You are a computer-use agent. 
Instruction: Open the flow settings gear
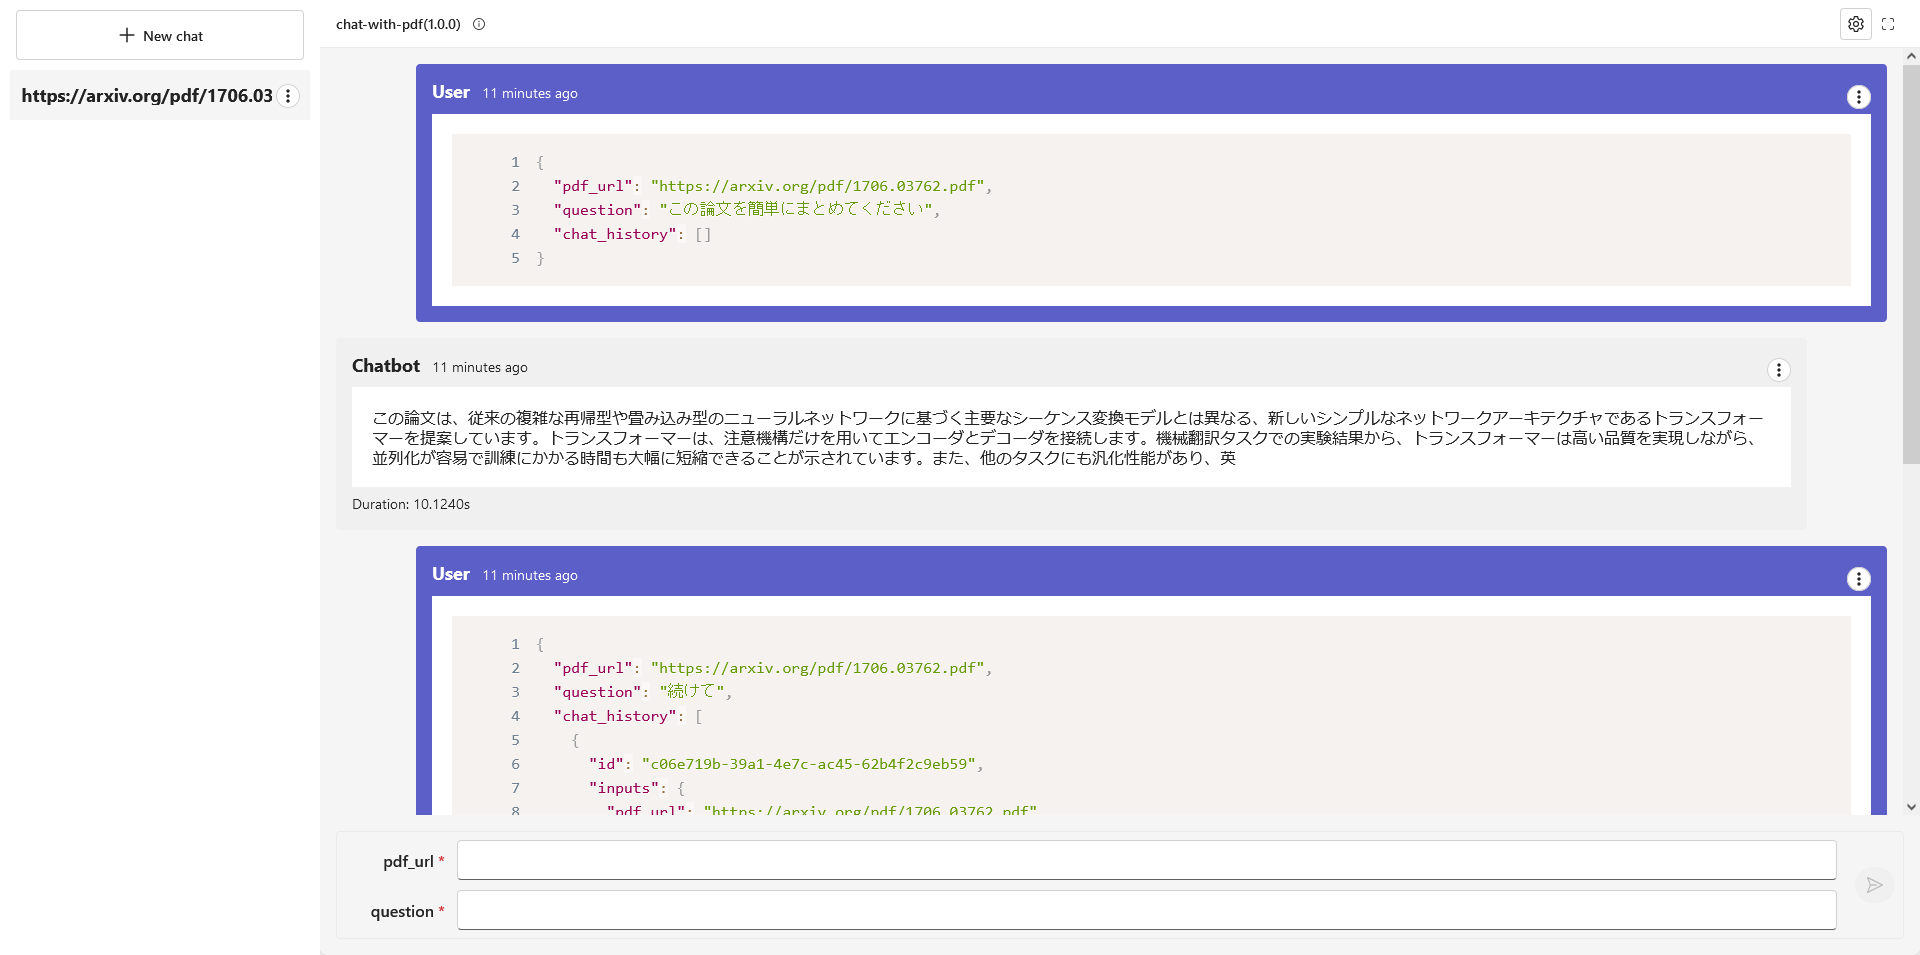point(1856,24)
